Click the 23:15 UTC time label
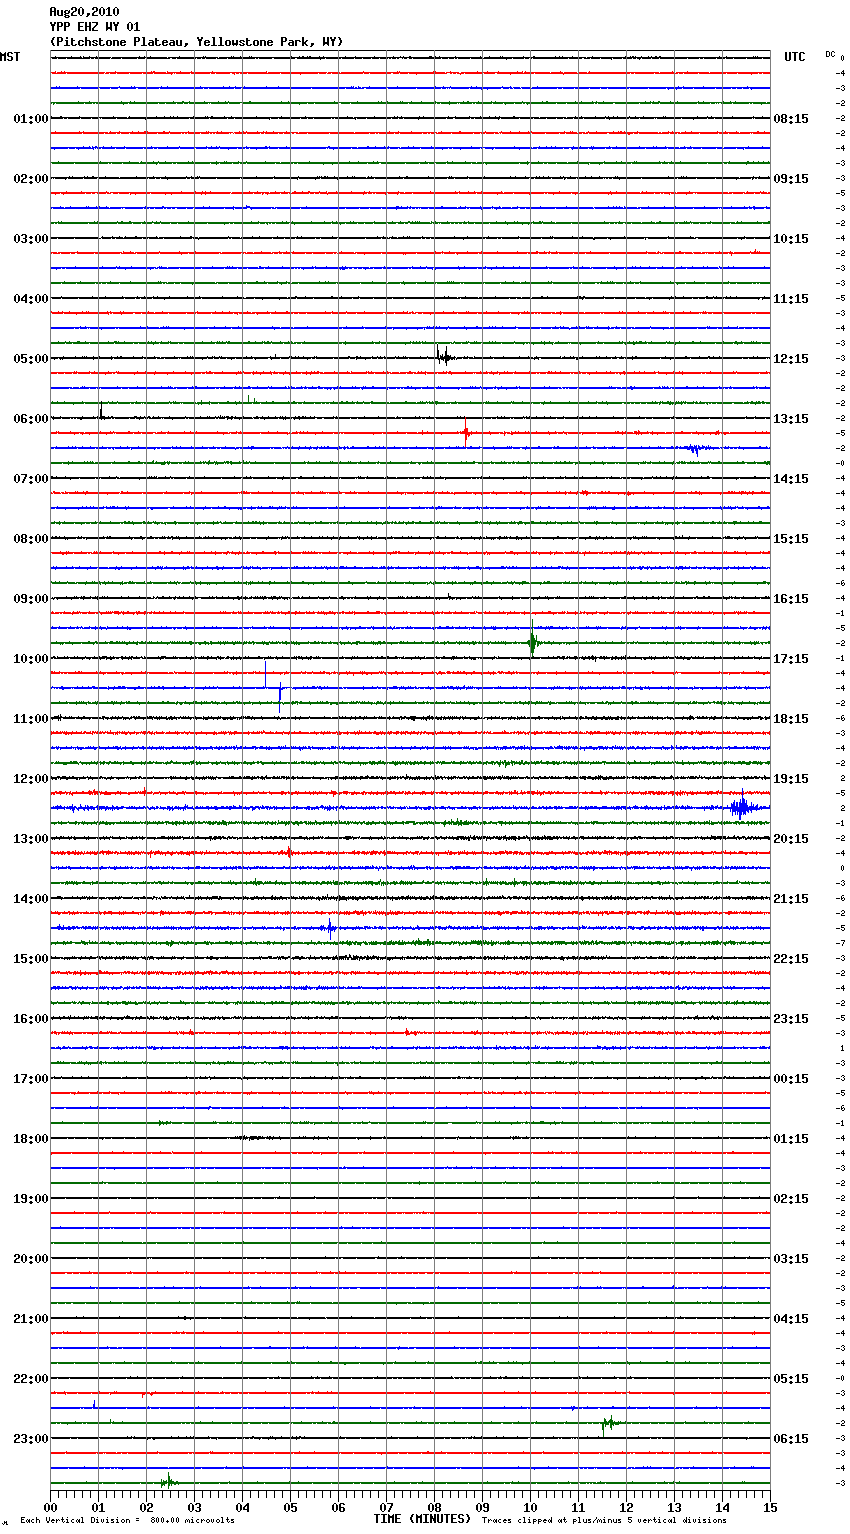 pyautogui.click(x=791, y=1019)
